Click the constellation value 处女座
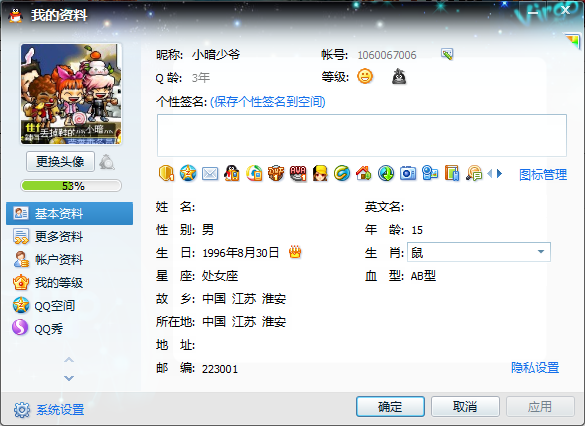The height and width of the screenshot is (426, 585). (220, 276)
